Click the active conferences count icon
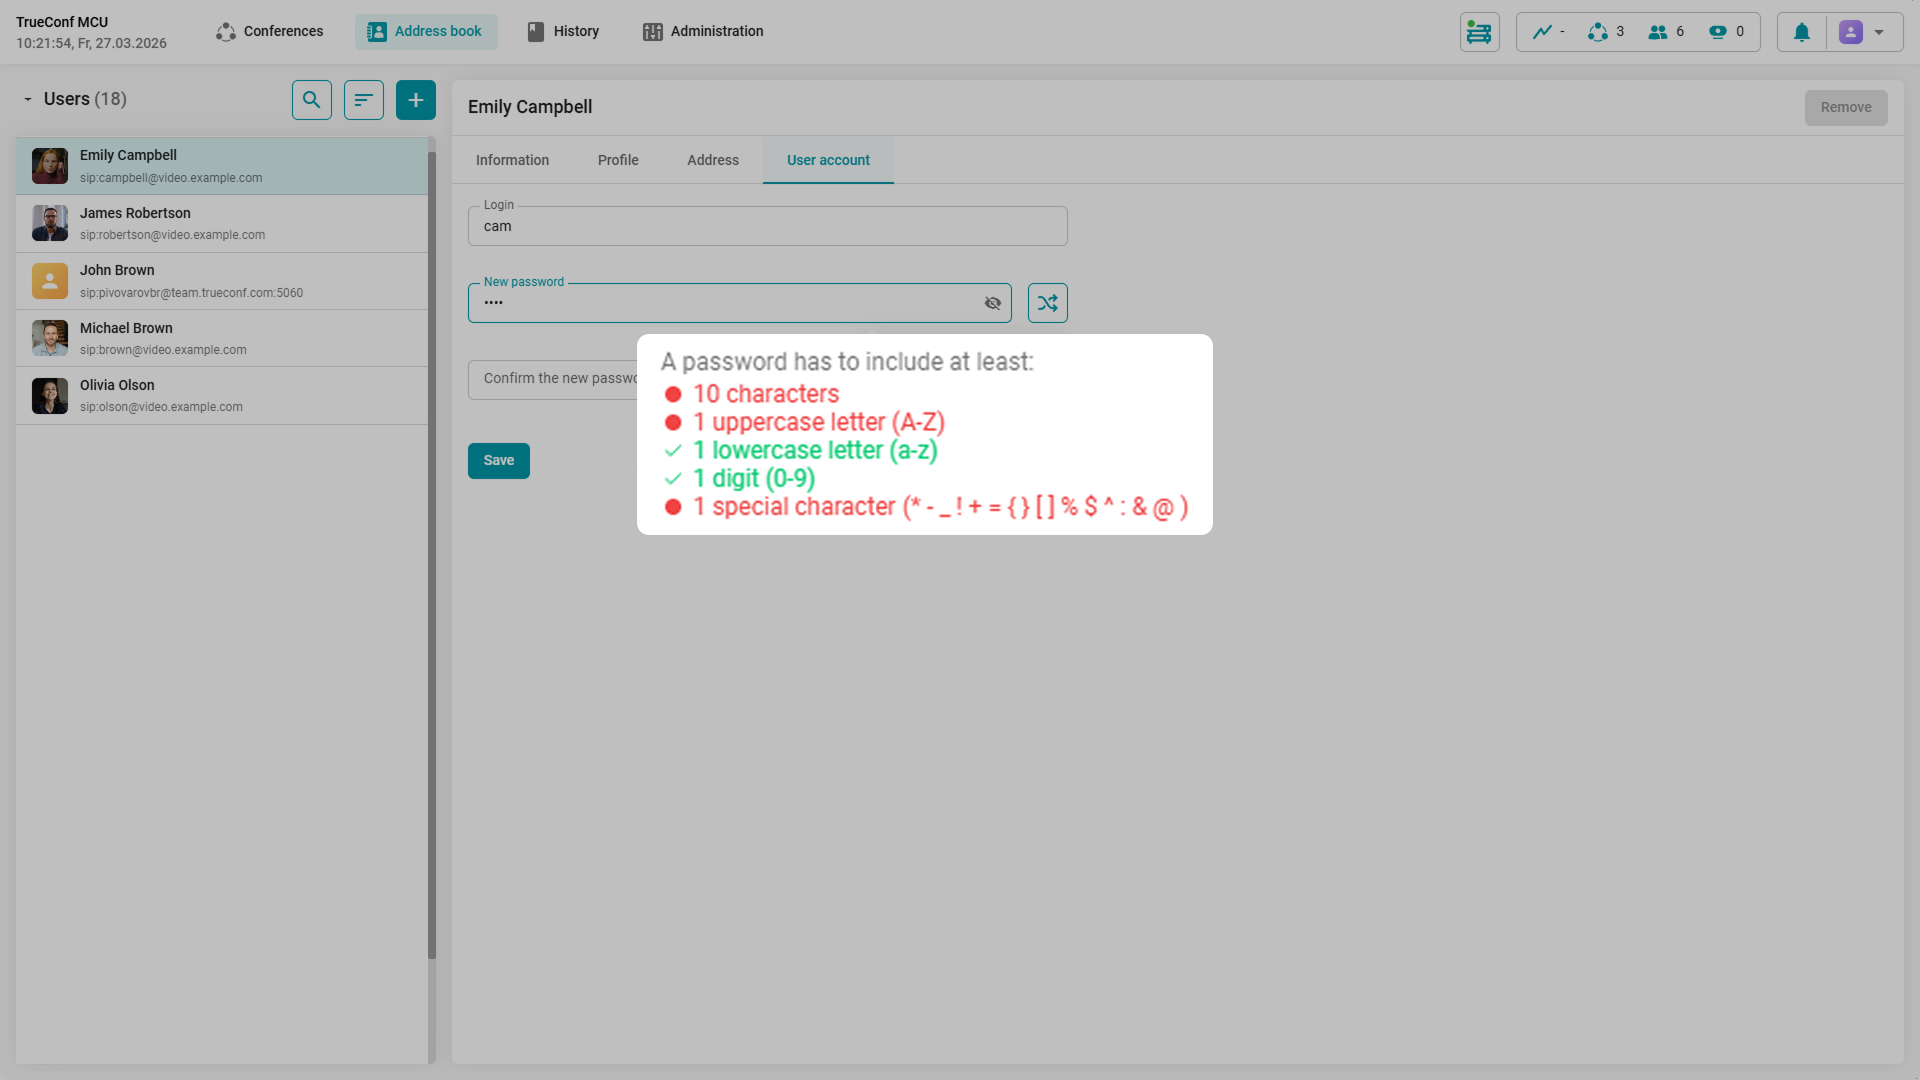 (1598, 32)
